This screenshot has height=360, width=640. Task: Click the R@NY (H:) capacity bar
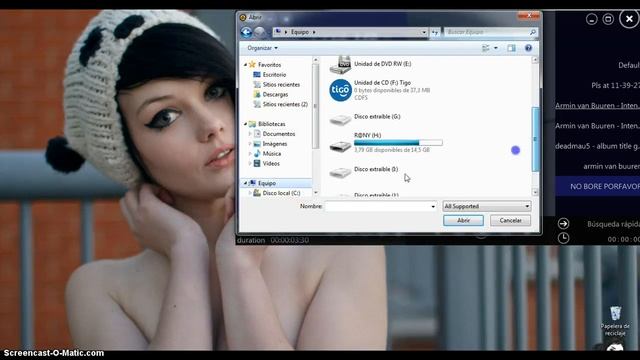tap(398, 142)
